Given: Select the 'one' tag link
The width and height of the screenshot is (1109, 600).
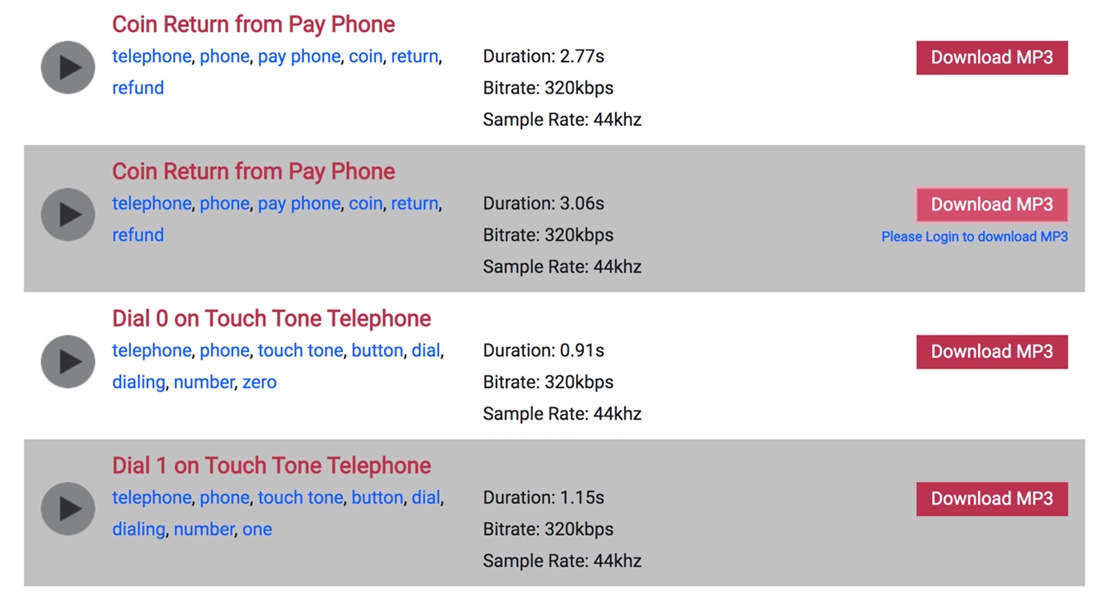Looking at the screenshot, I should coord(257,529).
